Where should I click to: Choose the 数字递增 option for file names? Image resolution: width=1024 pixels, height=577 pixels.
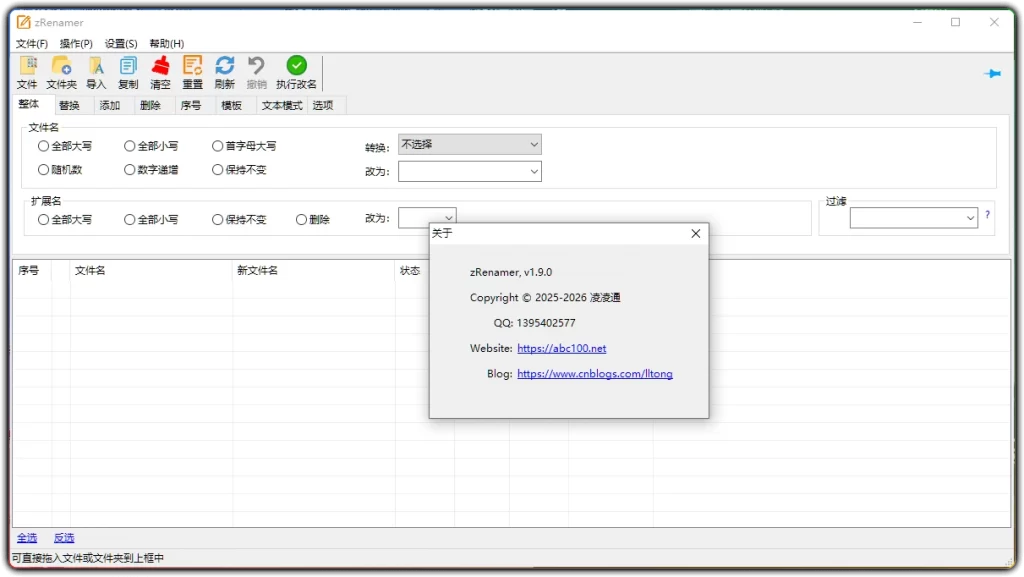130,168
